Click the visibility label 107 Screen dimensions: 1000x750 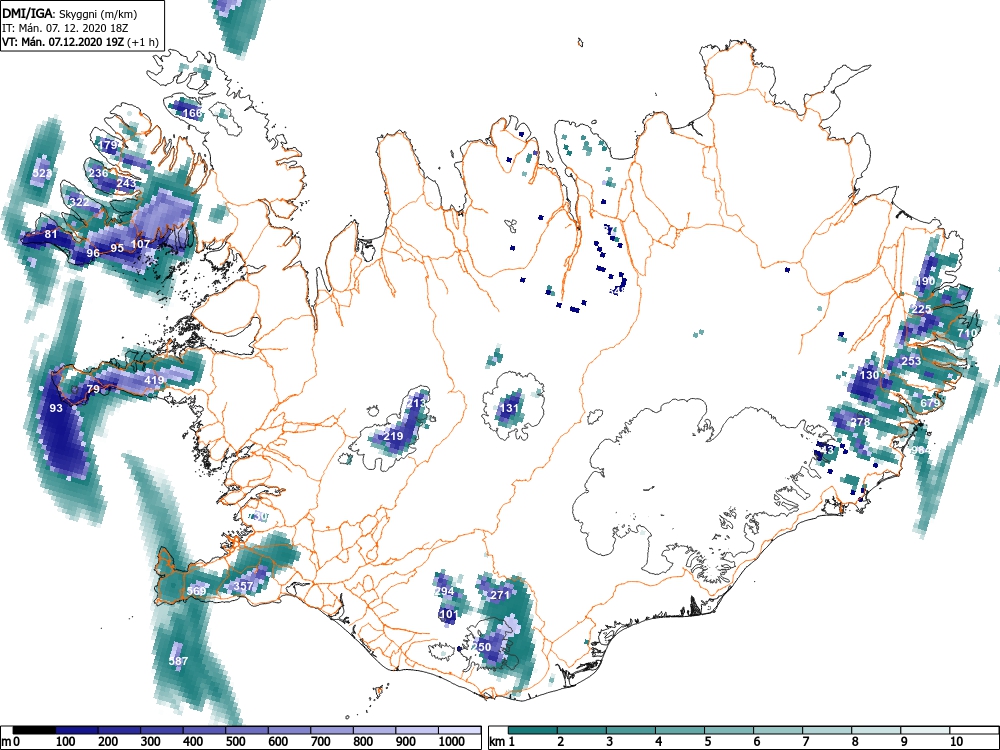140,244
